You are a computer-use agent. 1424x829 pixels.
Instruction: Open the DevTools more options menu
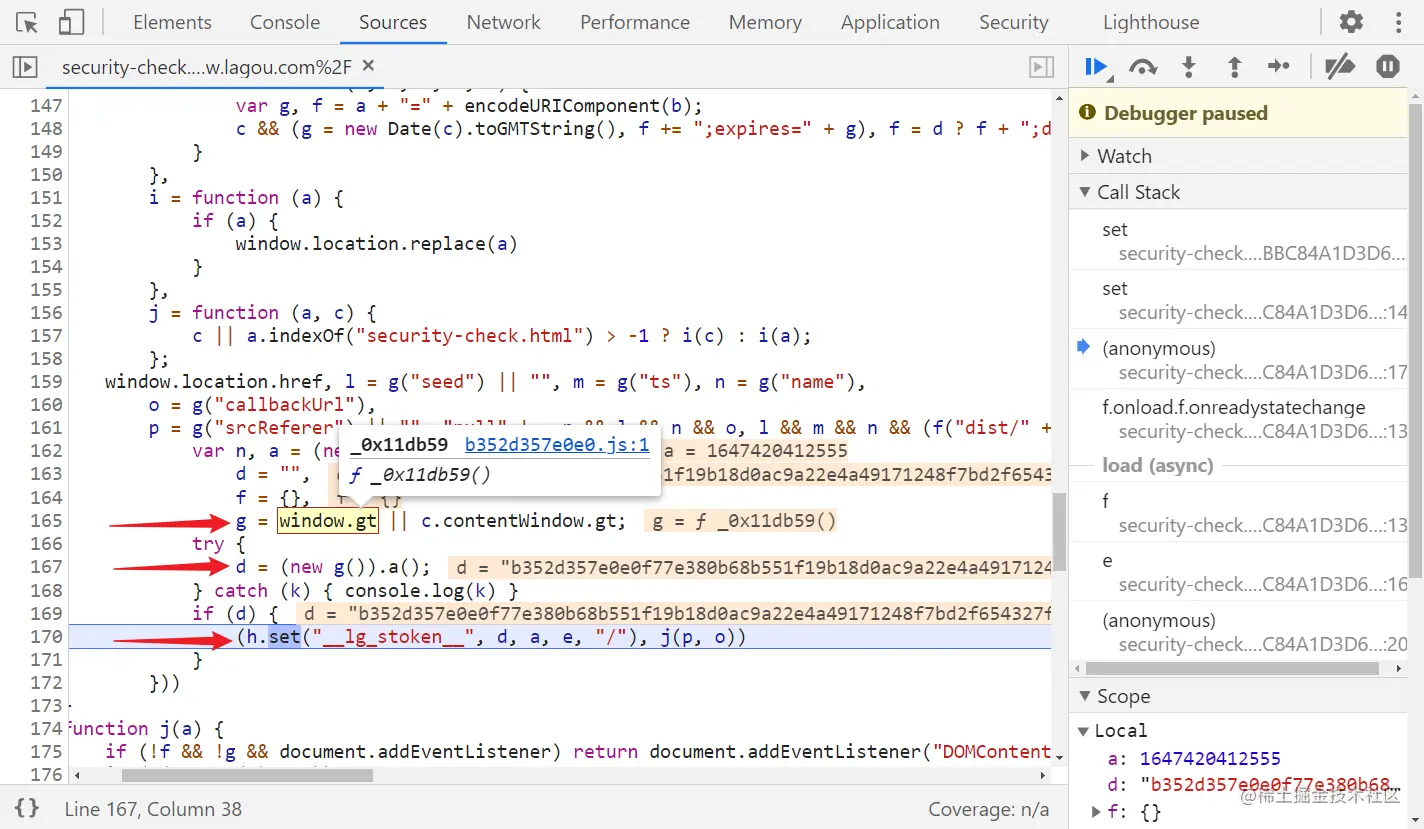1398,22
